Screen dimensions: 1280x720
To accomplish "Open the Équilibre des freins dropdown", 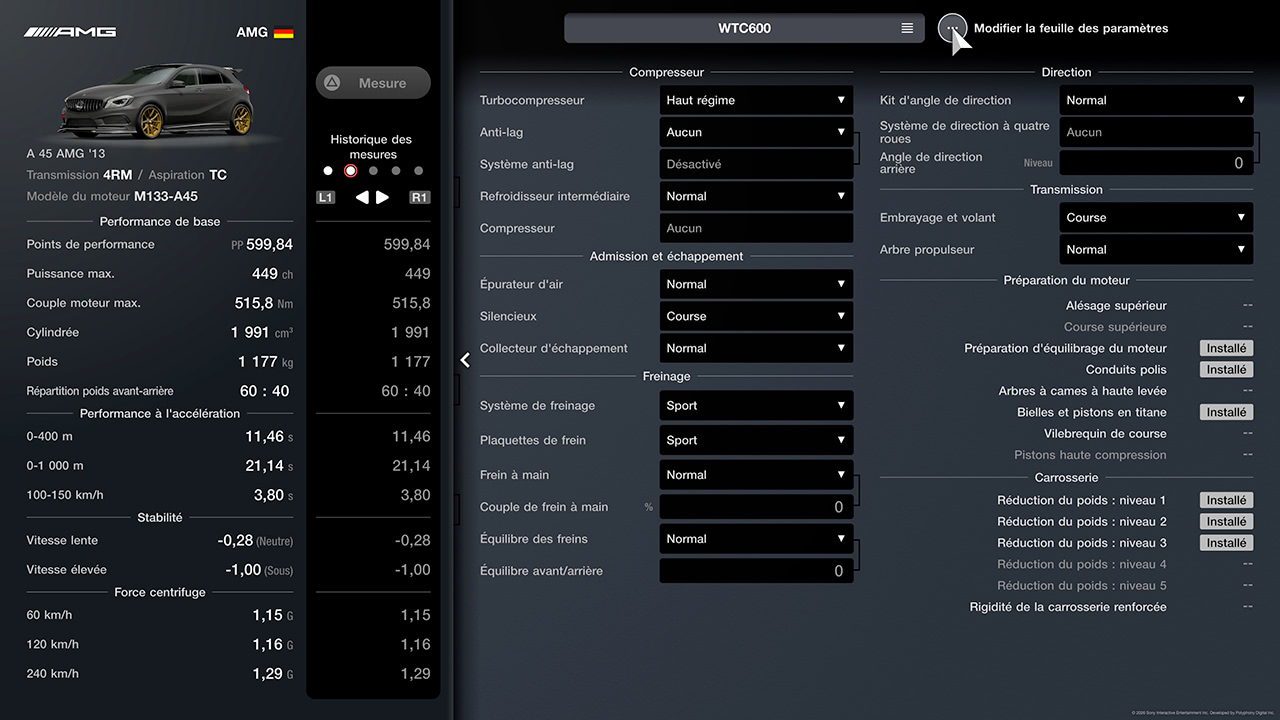I will click(x=756, y=538).
